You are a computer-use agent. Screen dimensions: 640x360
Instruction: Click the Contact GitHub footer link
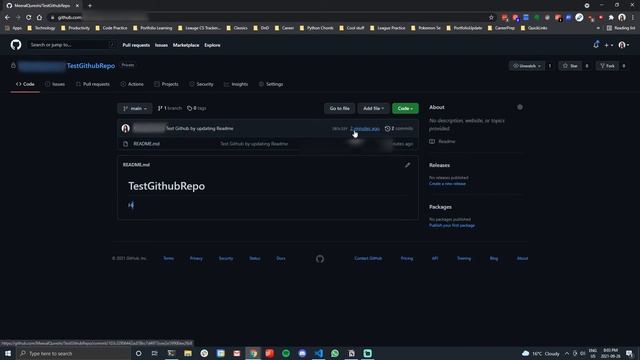point(368,258)
